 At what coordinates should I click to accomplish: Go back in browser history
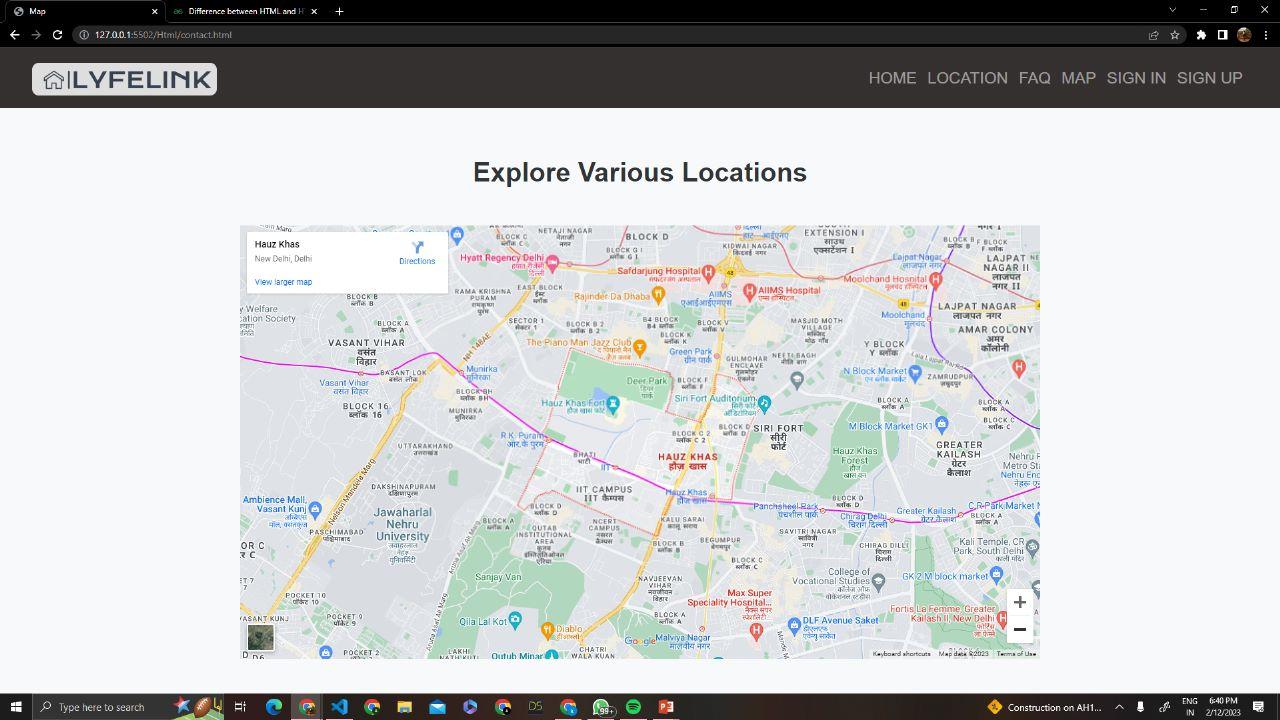click(14, 34)
